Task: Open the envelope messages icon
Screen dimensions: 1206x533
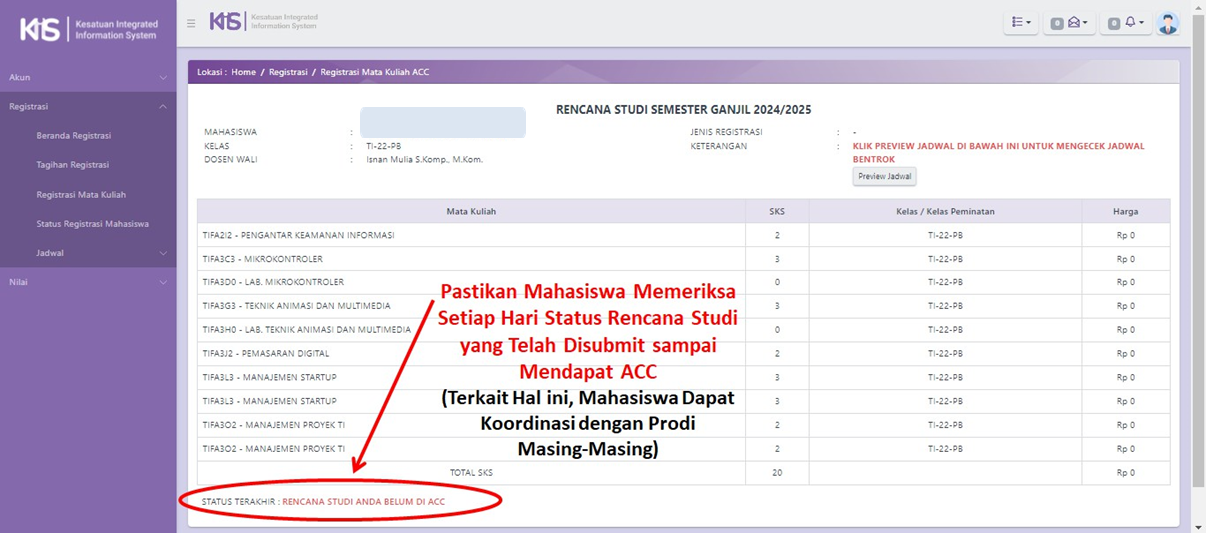Action: [1069, 23]
